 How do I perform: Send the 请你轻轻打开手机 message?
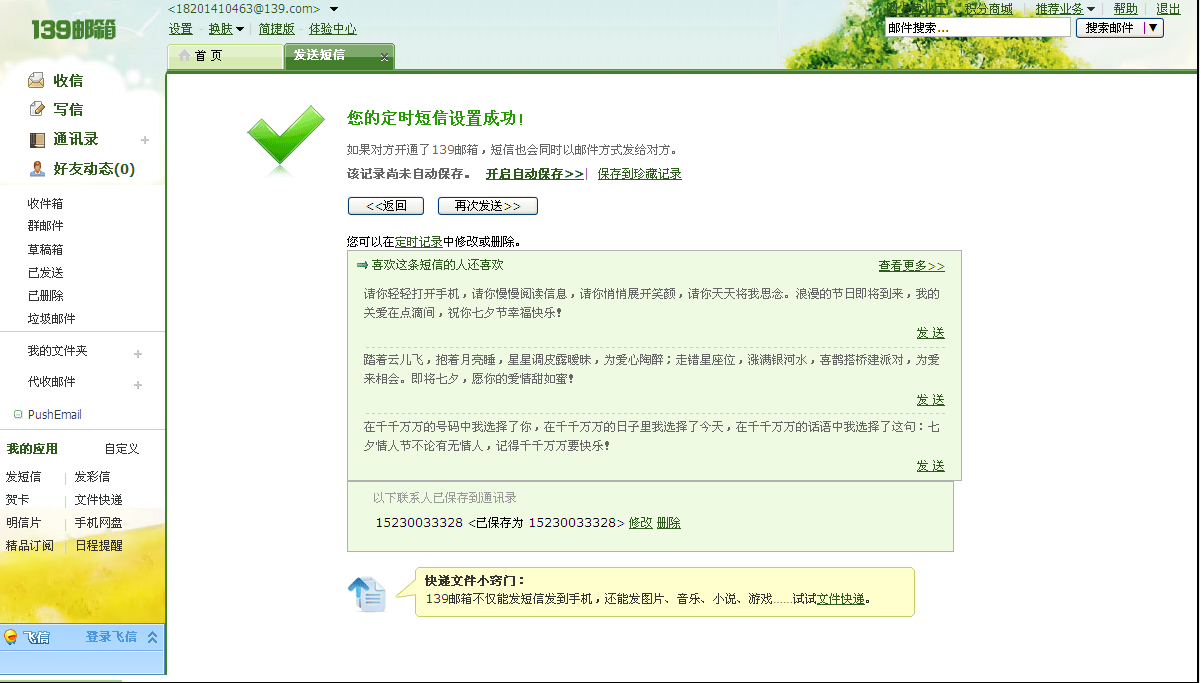pyautogui.click(x=931, y=333)
